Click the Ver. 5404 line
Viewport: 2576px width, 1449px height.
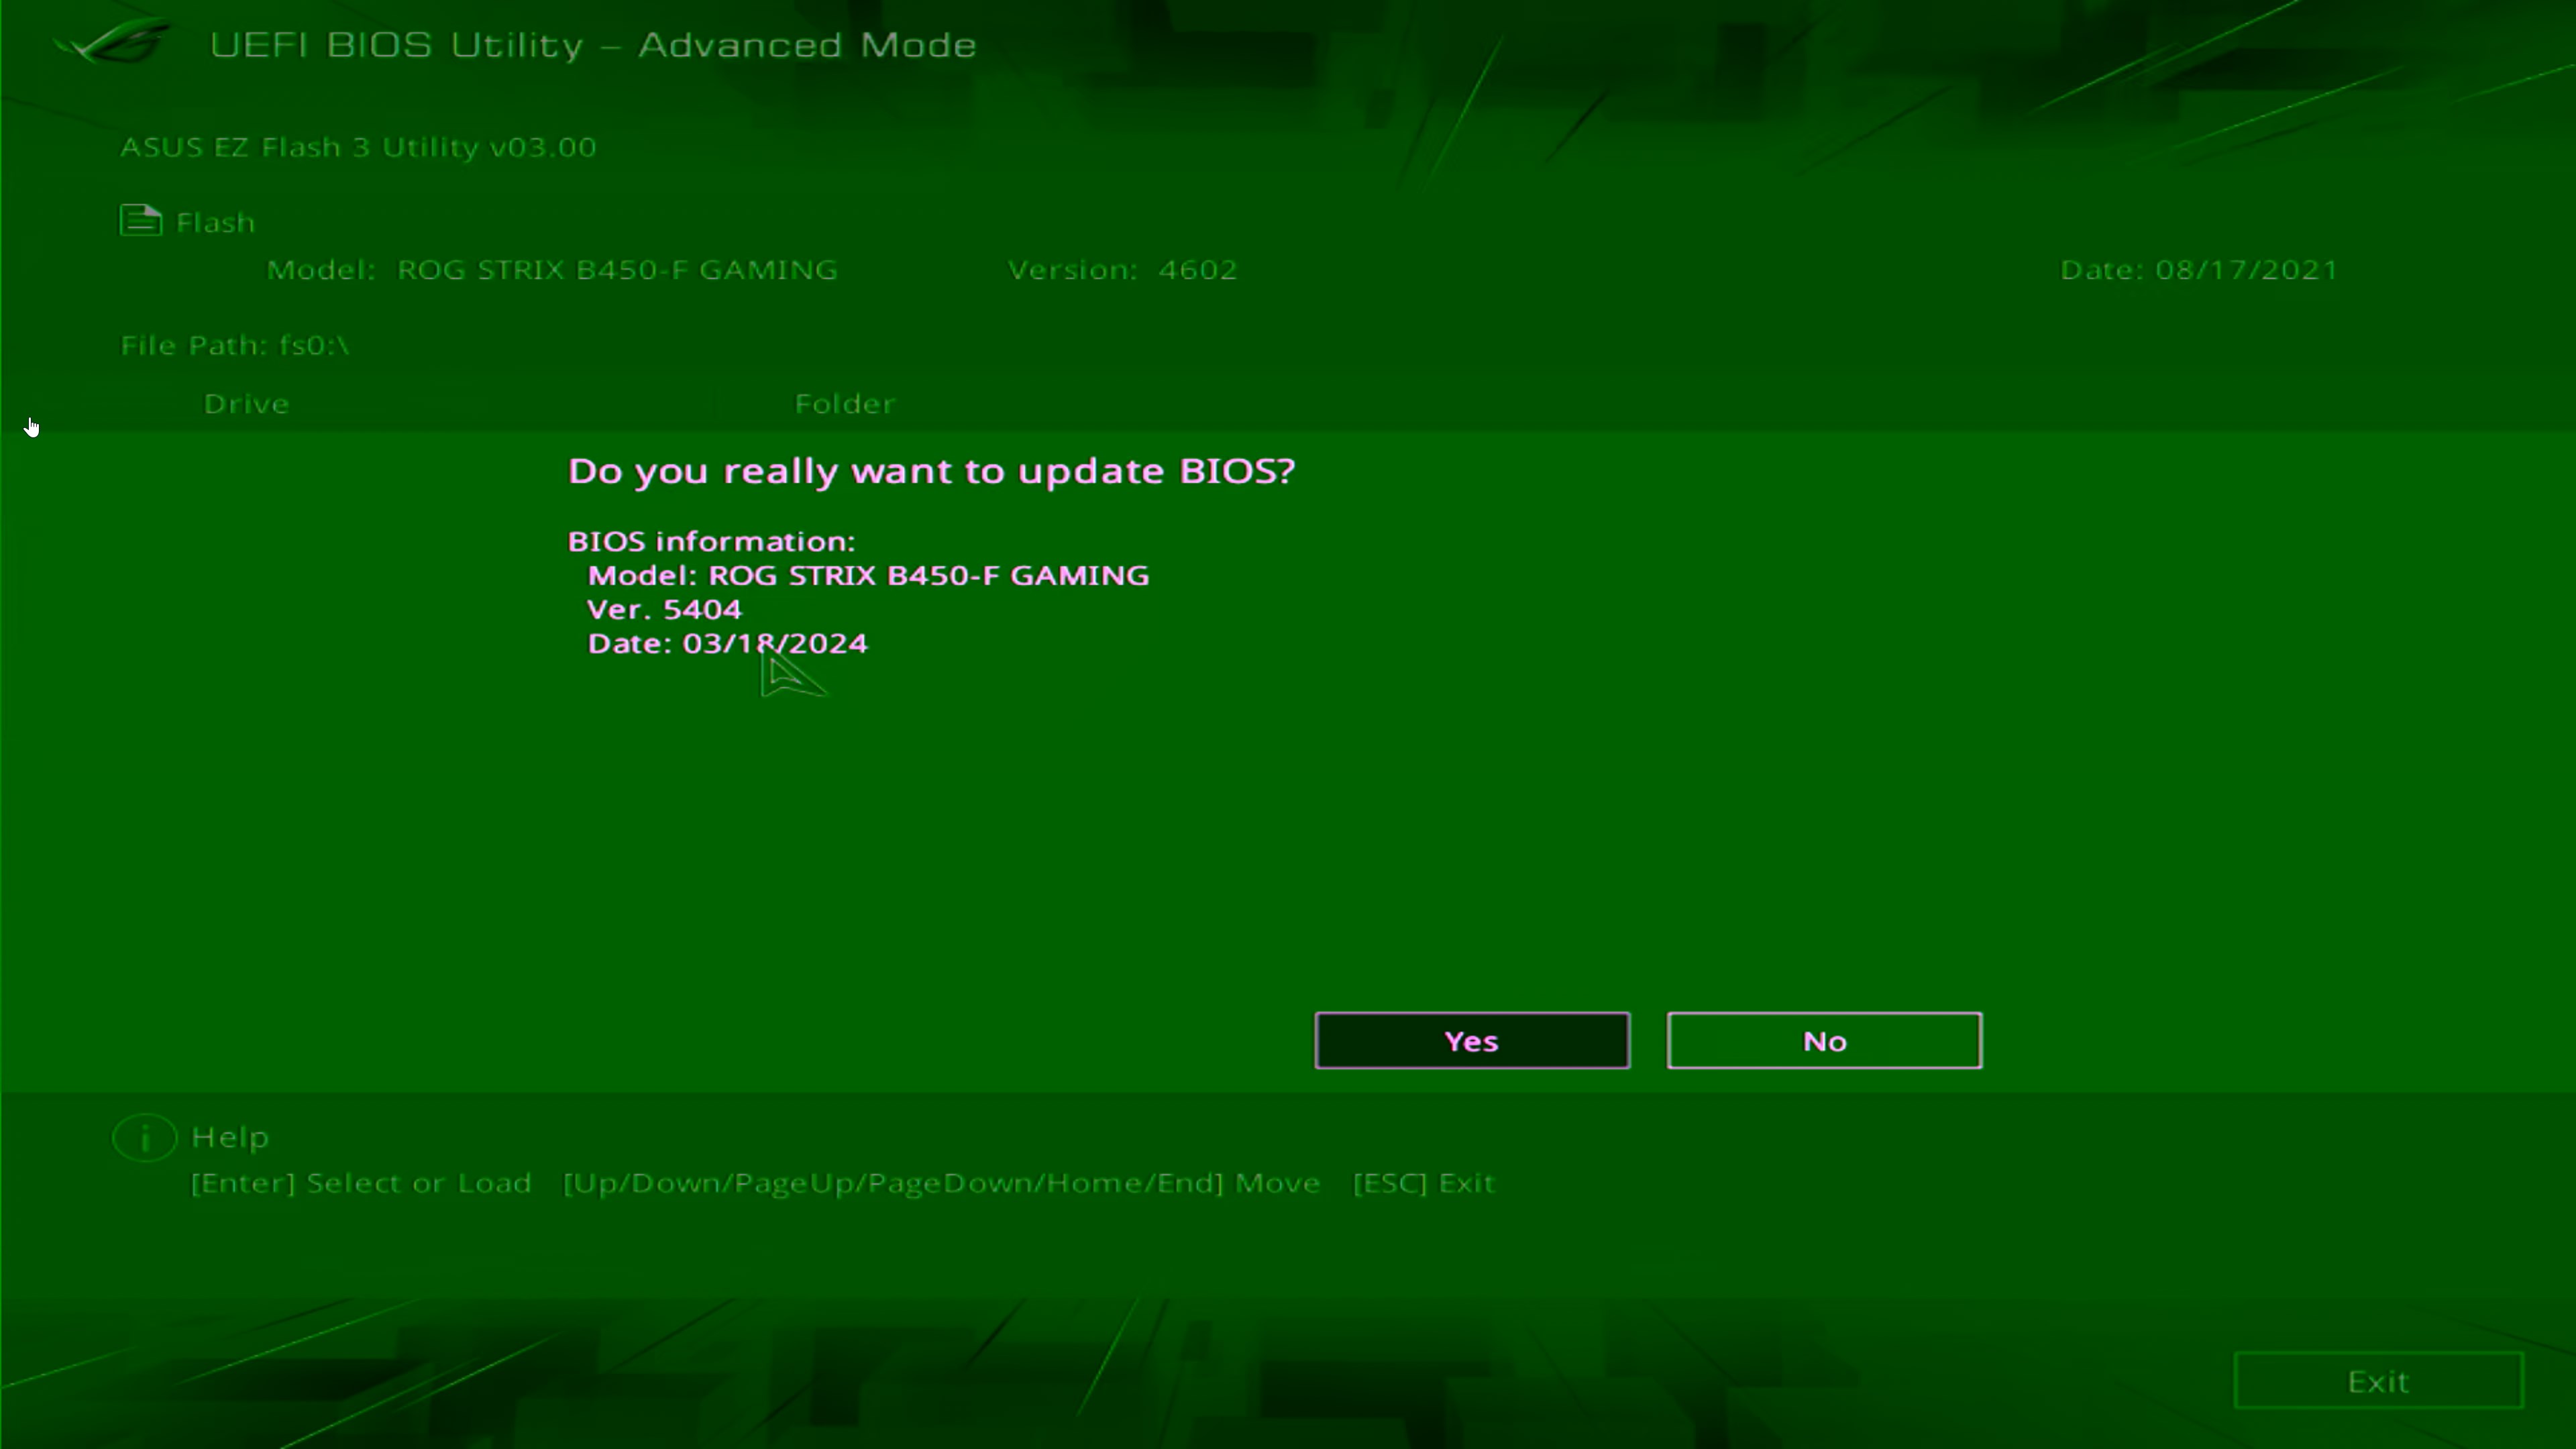coord(664,609)
